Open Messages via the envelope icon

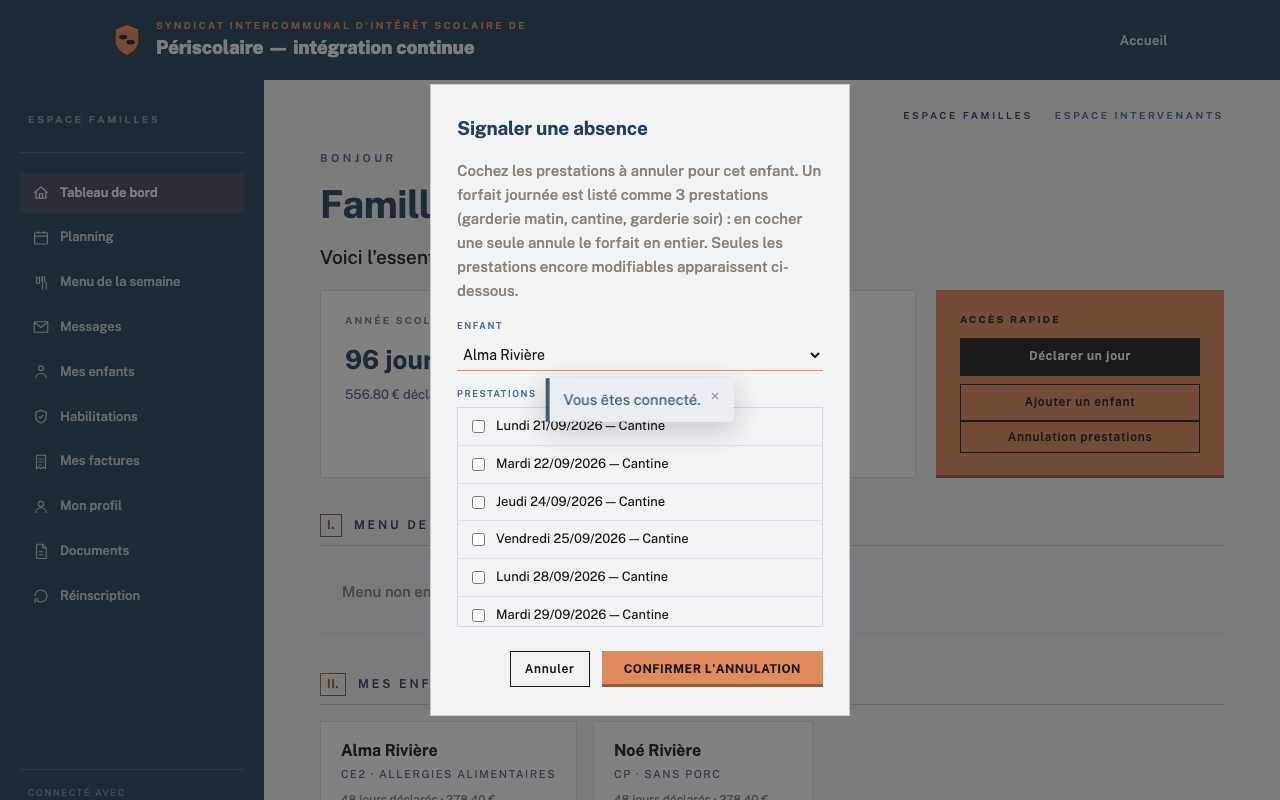point(41,327)
